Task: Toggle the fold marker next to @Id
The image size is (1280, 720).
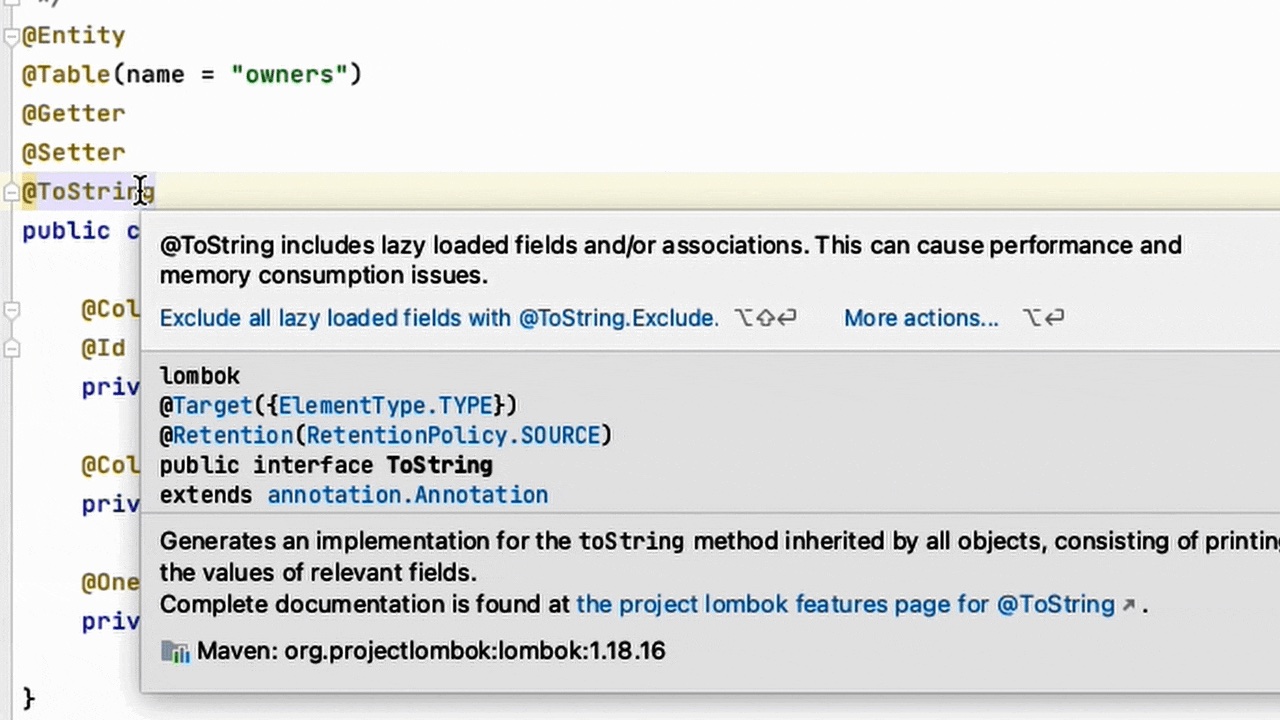Action: tap(11, 349)
